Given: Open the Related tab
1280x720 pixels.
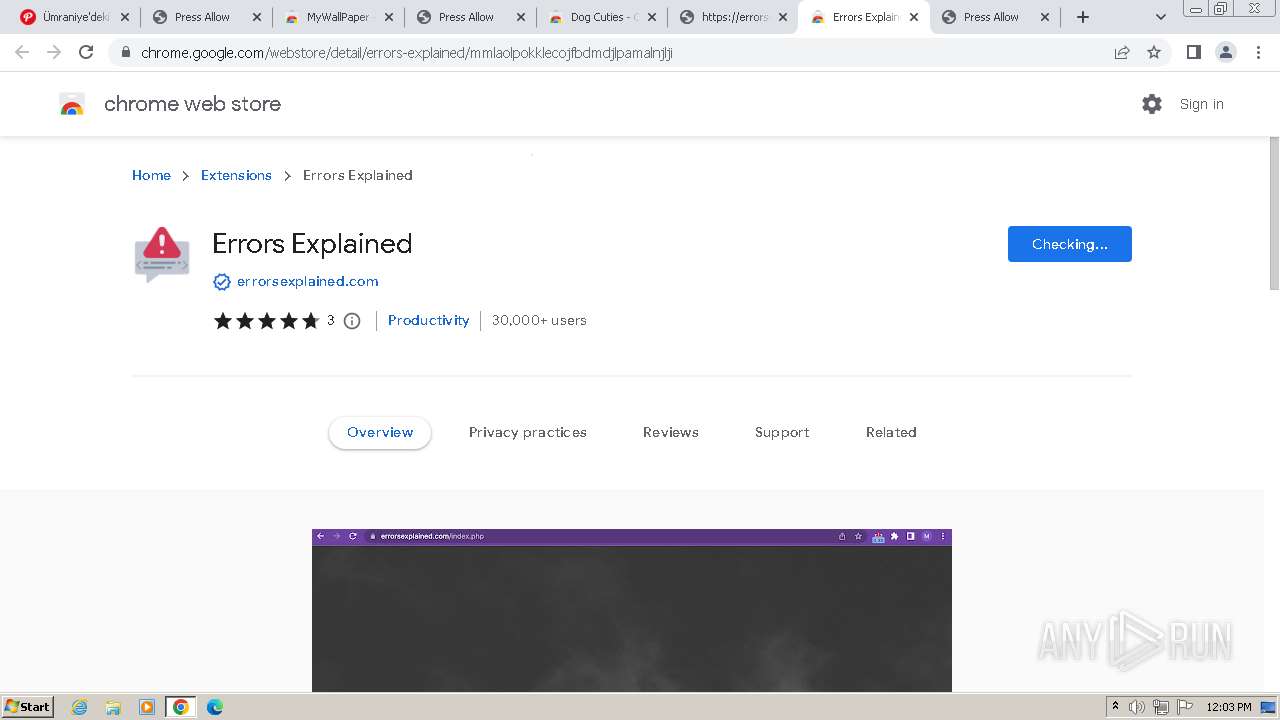Looking at the screenshot, I should [x=891, y=433].
